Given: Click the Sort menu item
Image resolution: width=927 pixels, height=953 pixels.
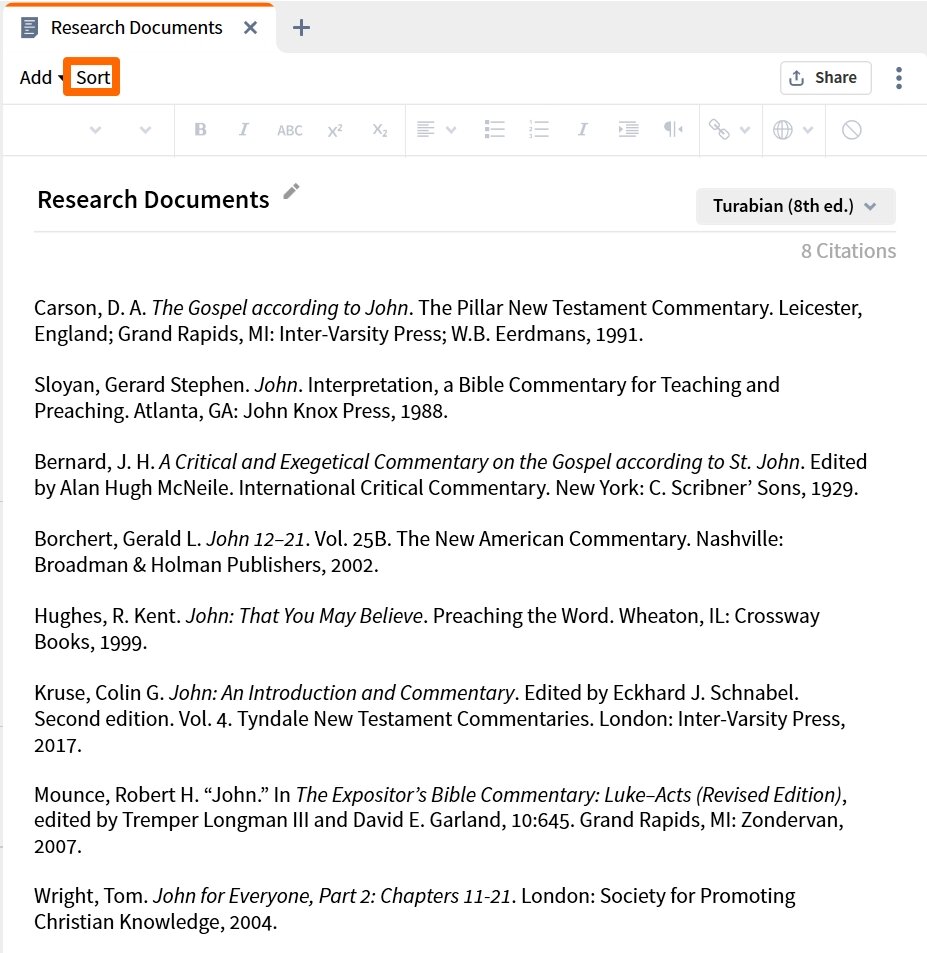Looking at the screenshot, I should tap(93, 78).
